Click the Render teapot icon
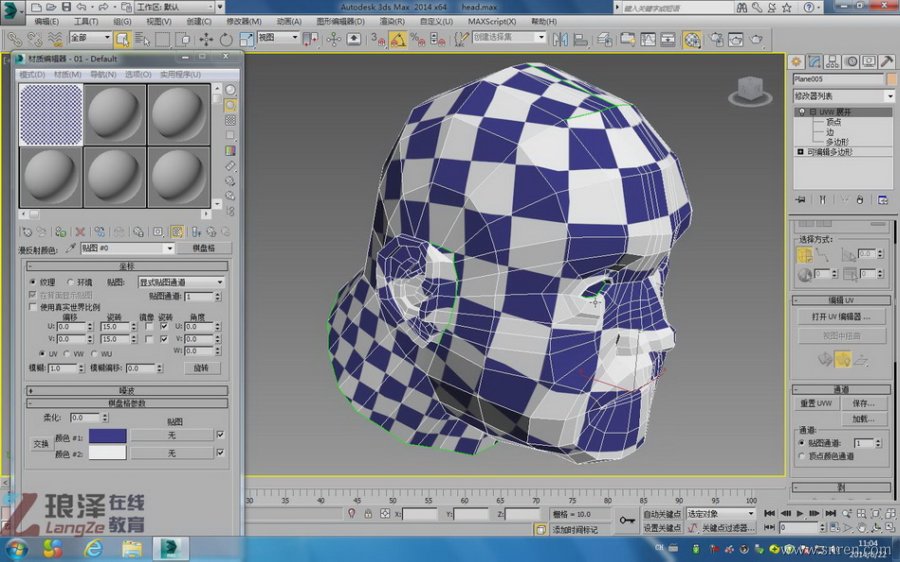The width and height of the screenshot is (900, 562). pyautogui.click(x=757, y=39)
